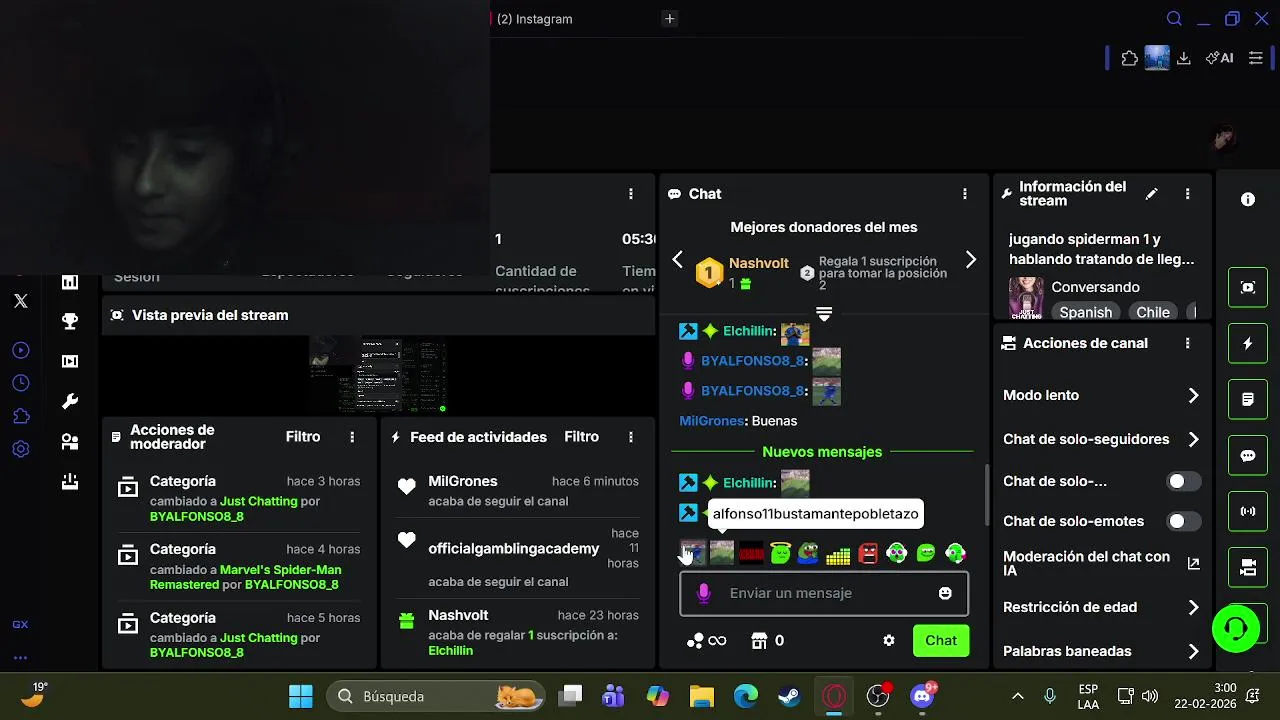The height and width of the screenshot is (720, 1280).
Task: Toggle Chat de solo-emotes switch
Action: point(1184,521)
